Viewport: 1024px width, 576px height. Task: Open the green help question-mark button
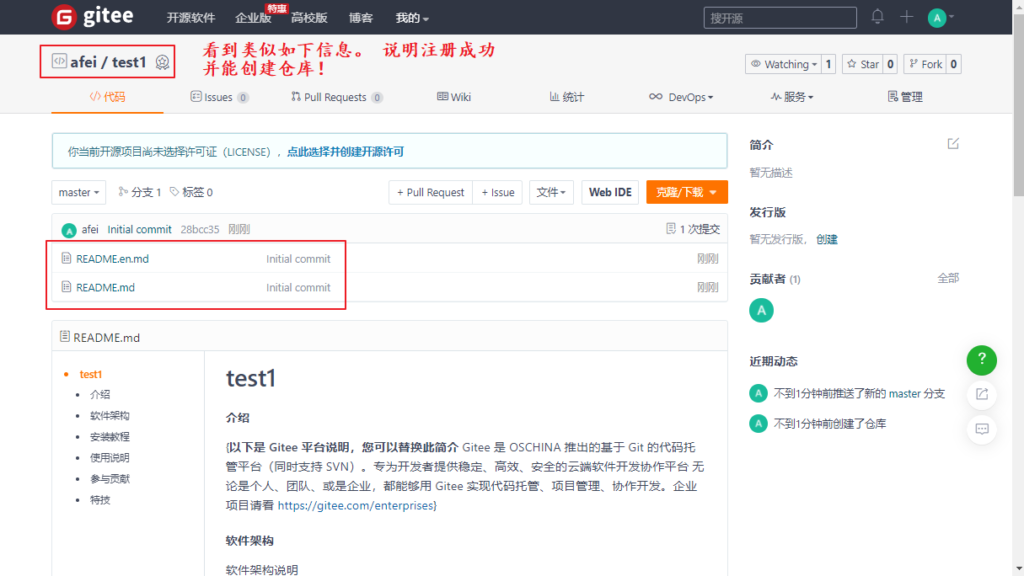click(x=982, y=359)
